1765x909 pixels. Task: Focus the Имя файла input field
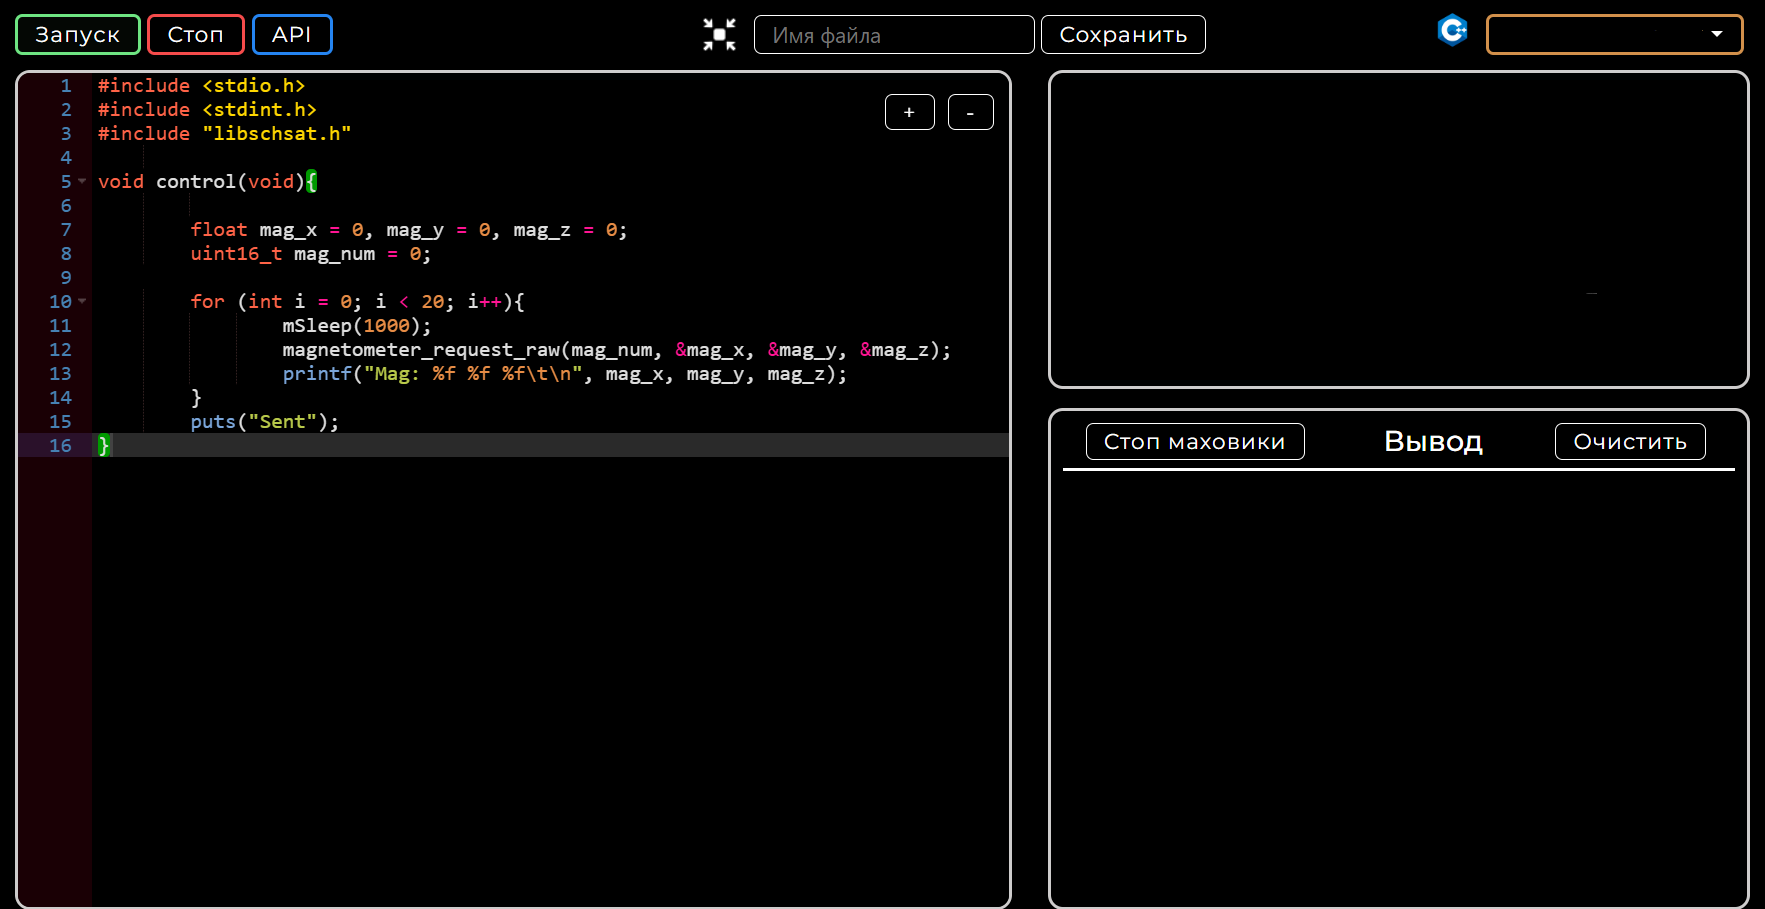[893, 35]
